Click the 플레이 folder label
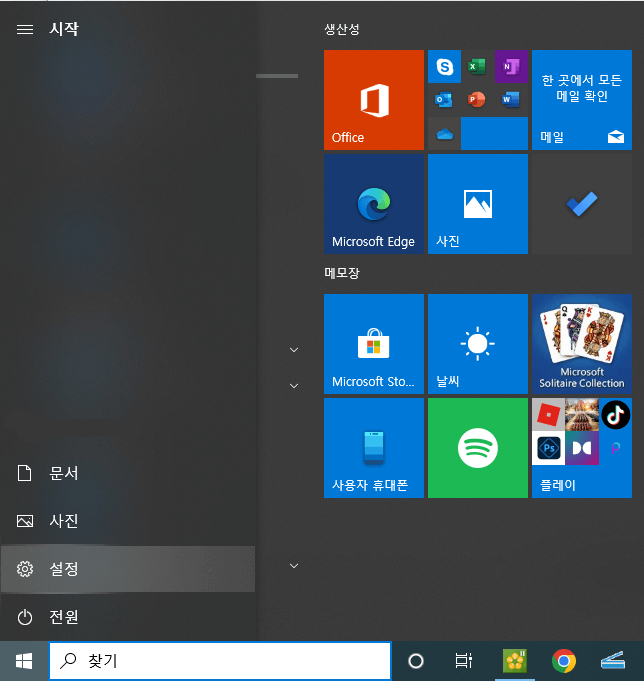Image resolution: width=644 pixels, height=681 pixels. [558, 485]
